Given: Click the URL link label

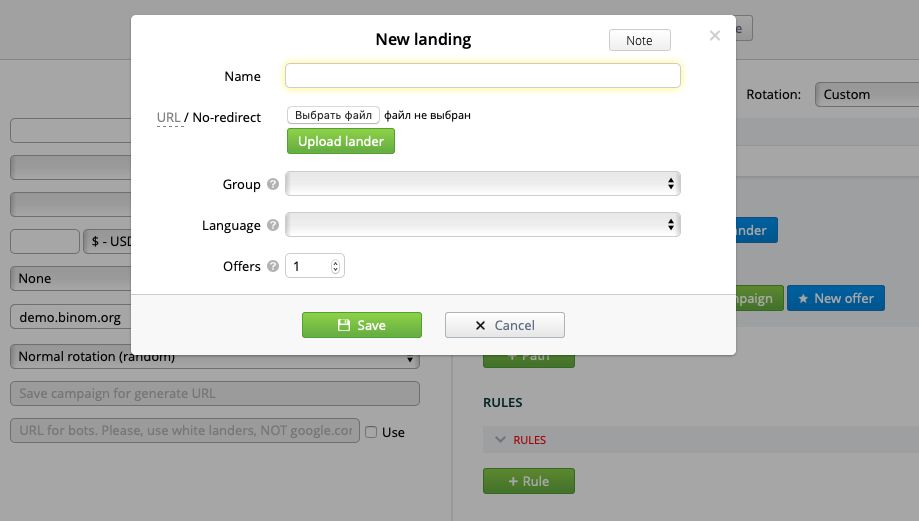Looking at the screenshot, I should 168,117.
